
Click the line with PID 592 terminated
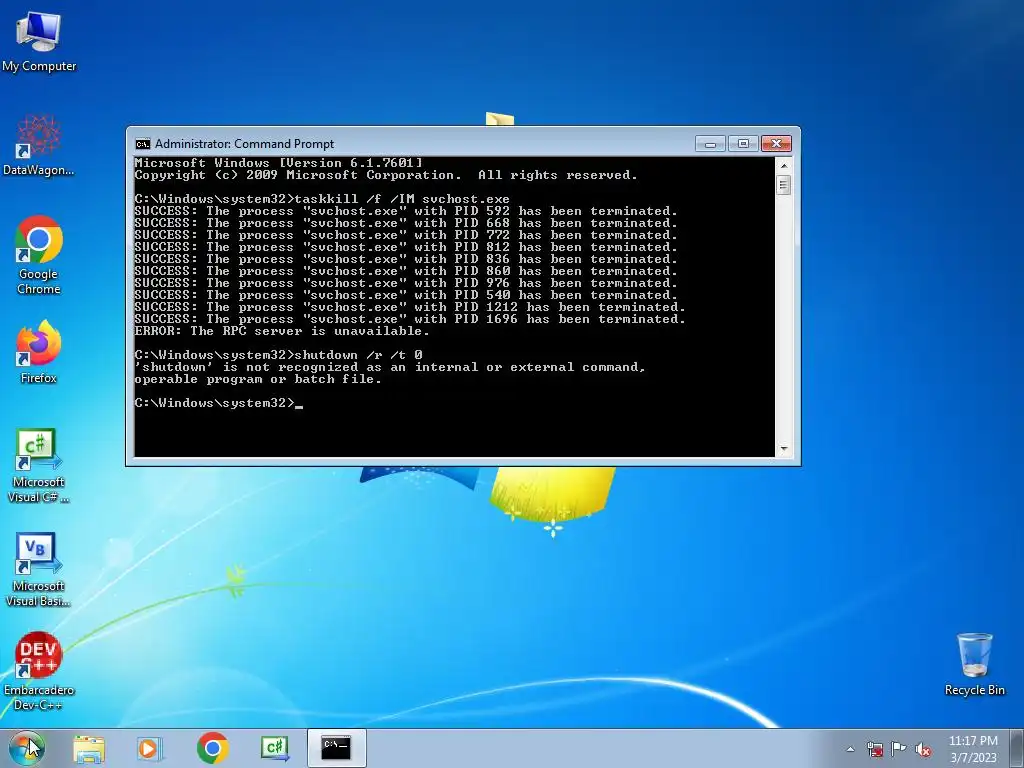click(406, 212)
